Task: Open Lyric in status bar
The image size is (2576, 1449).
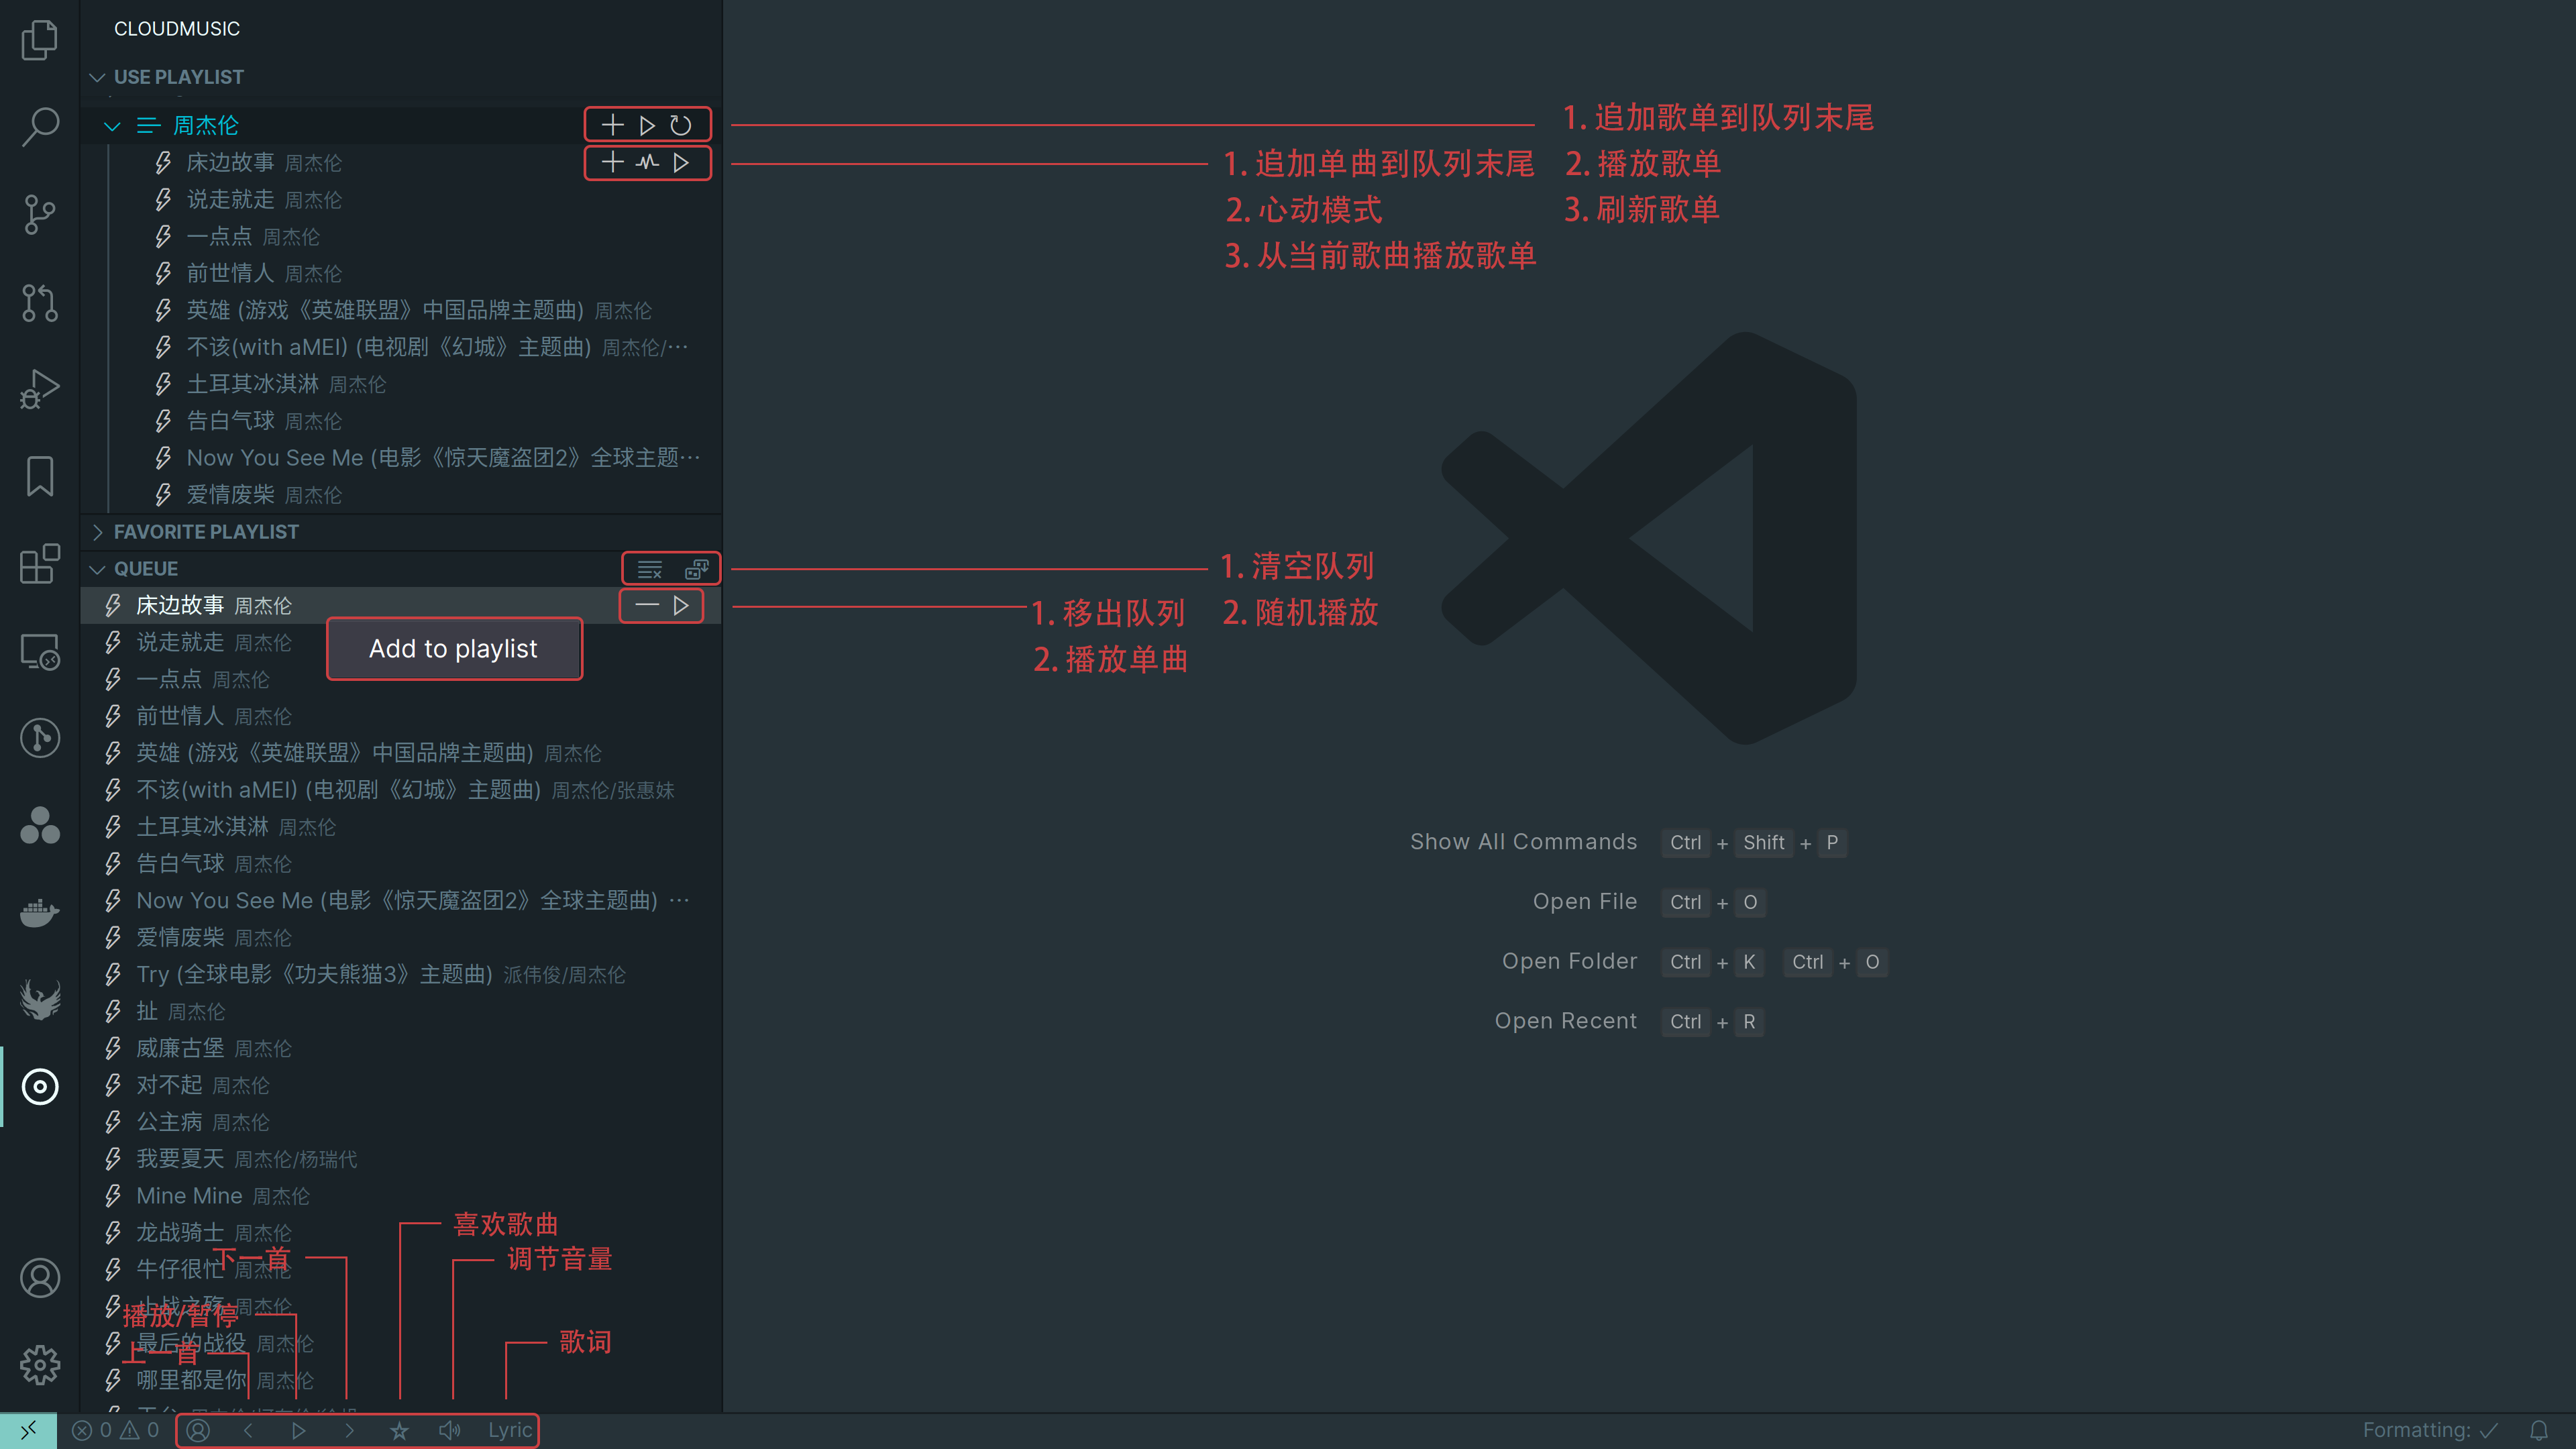Action: (x=510, y=1431)
